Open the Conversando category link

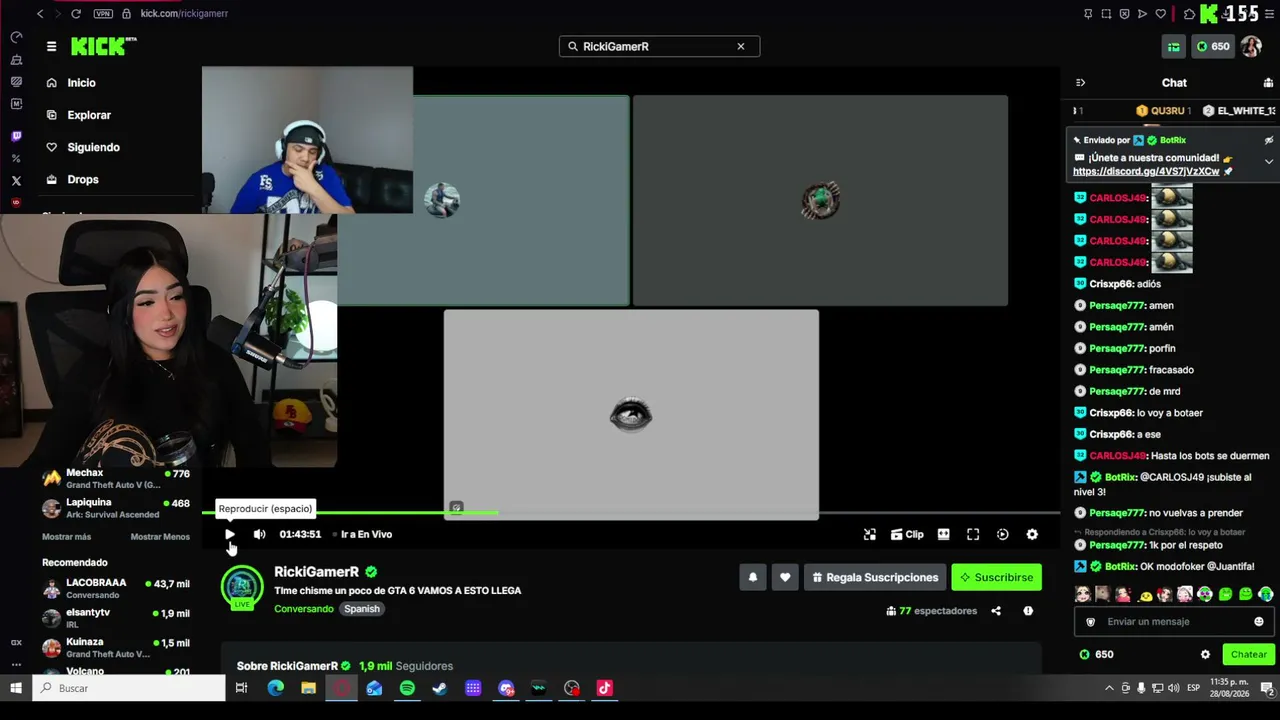coord(304,609)
